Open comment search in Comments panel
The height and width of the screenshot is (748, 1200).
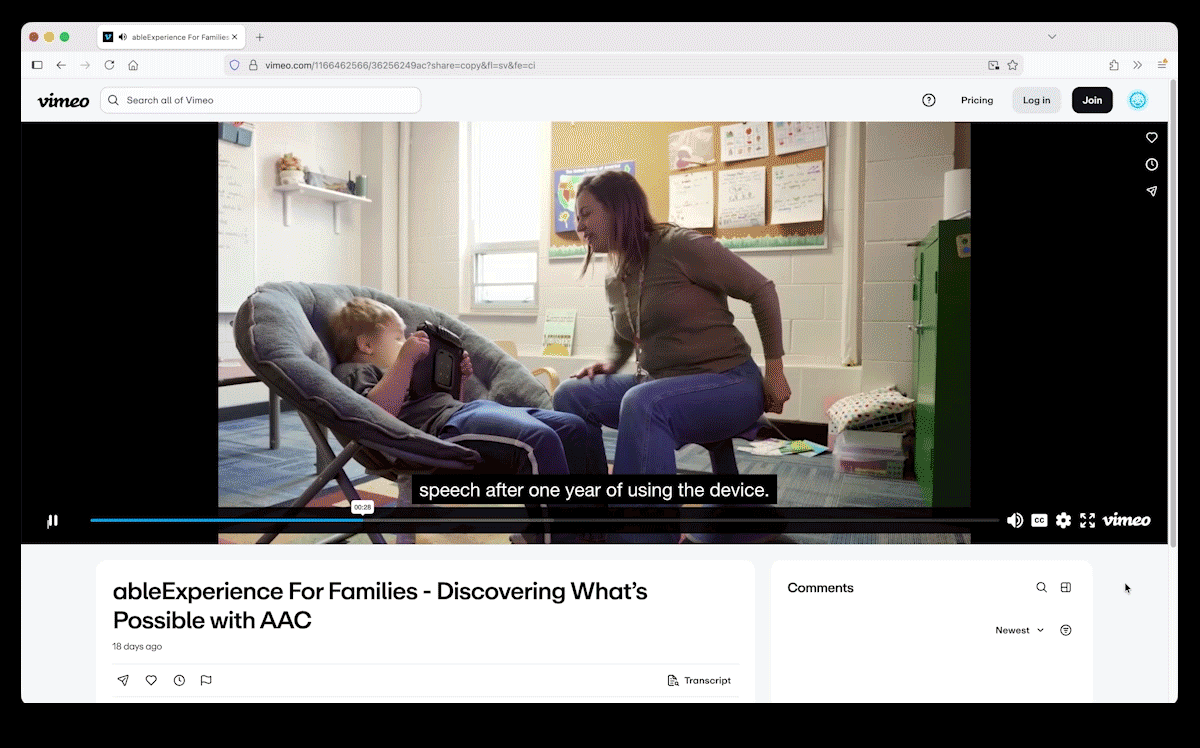click(x=1041, y=587)
